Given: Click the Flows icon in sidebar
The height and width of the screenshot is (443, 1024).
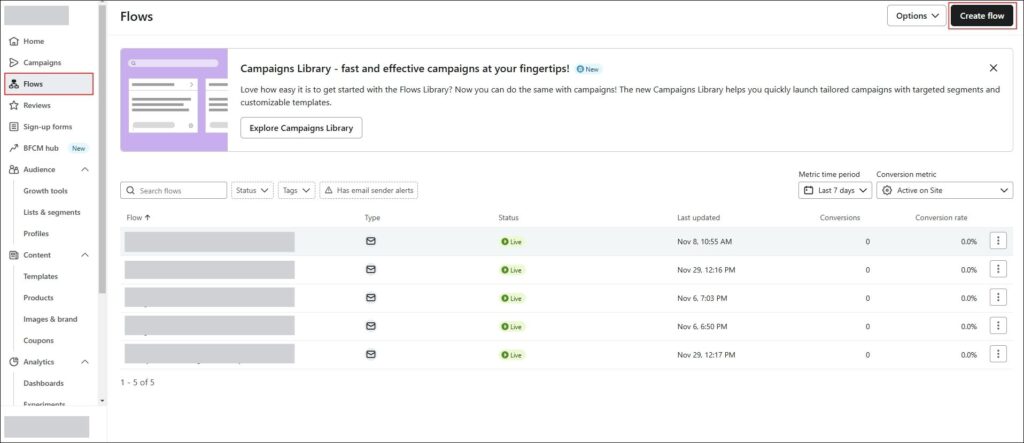Looking at the screenshot, I should pyautogui.click(x=14, y=84).
